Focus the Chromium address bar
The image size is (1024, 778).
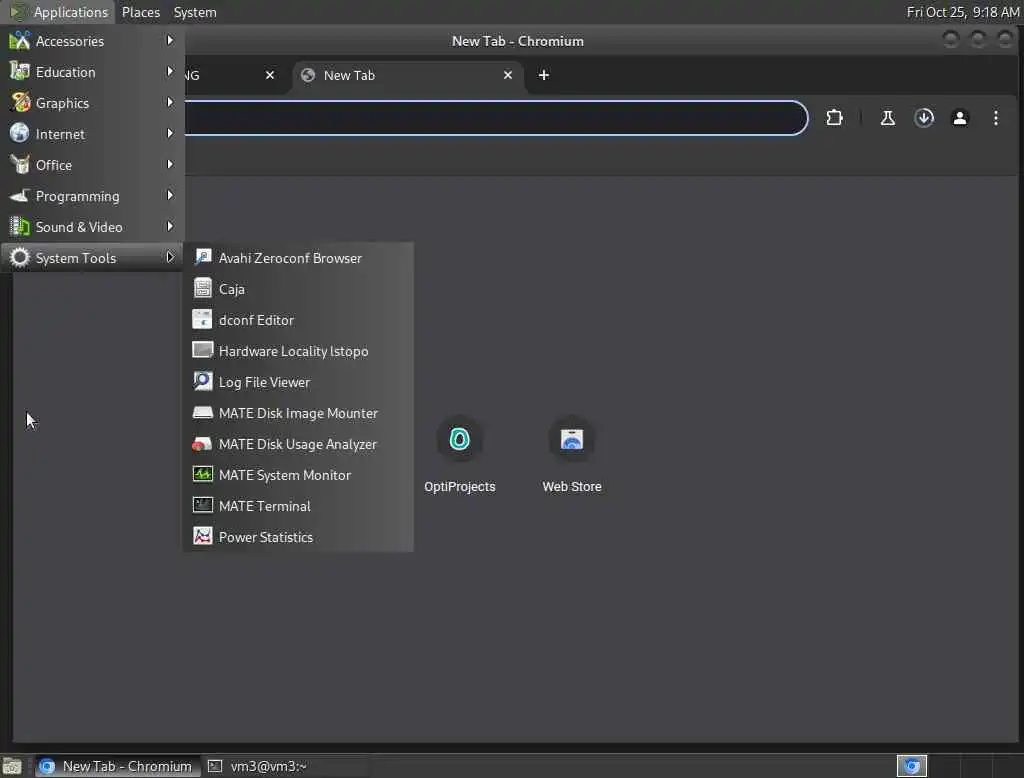(x=495, y=118)
